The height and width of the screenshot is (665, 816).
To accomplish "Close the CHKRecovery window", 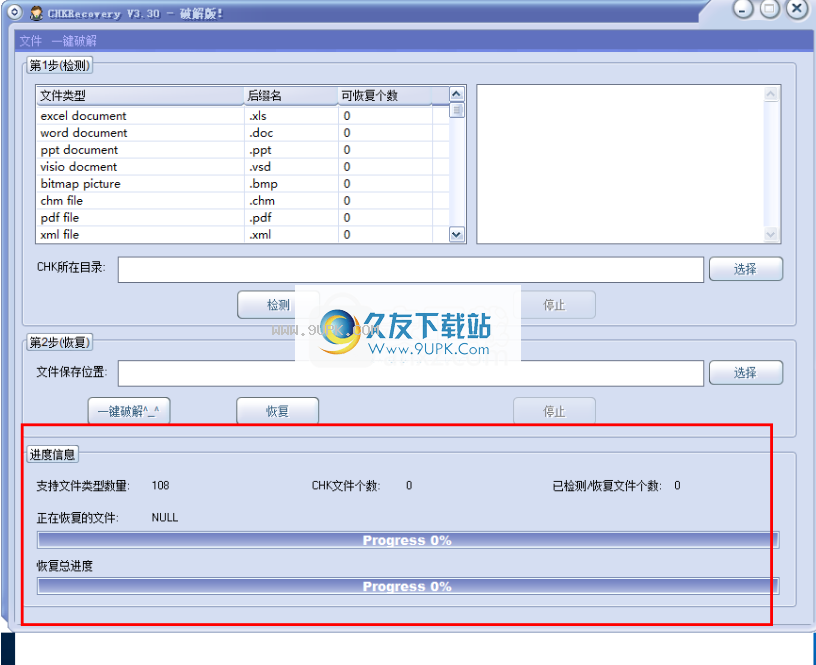I will 797,8.
